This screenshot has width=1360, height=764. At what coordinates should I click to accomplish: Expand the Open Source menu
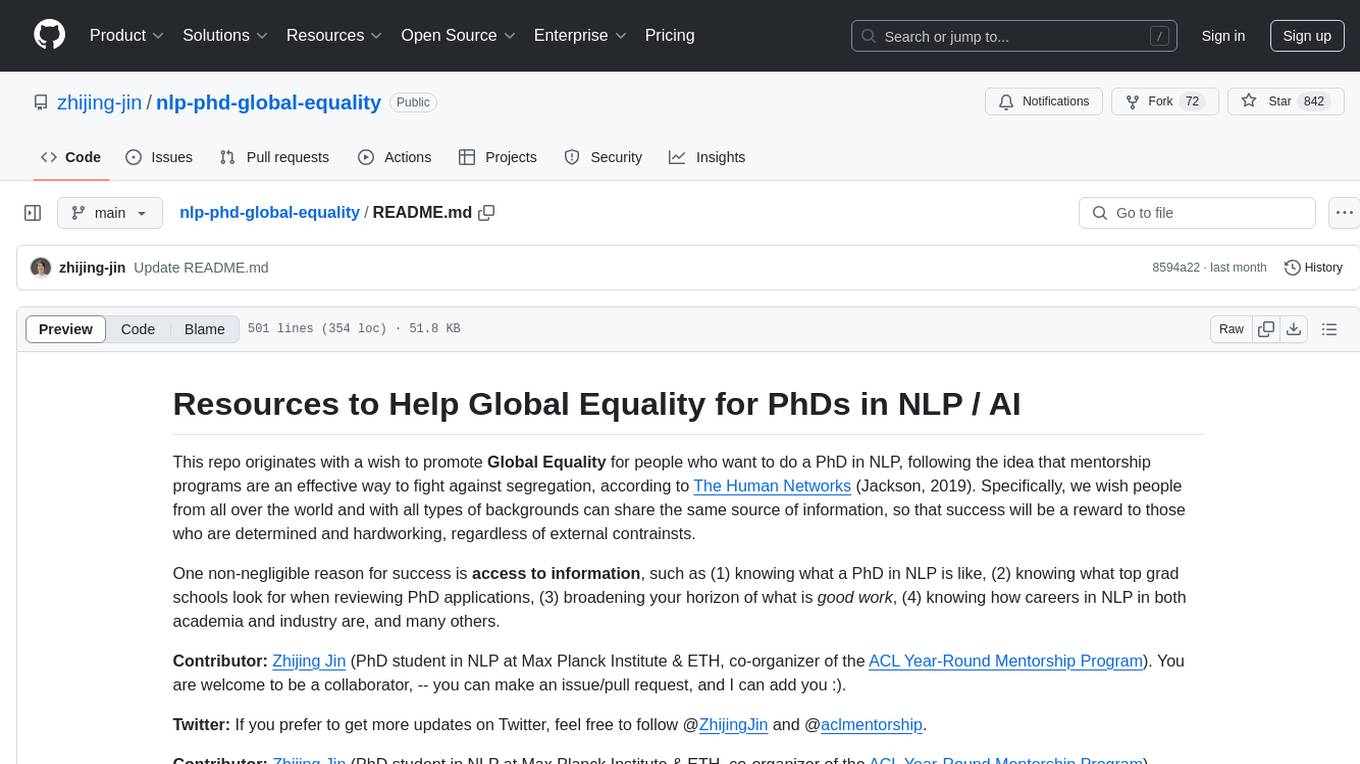458,35
